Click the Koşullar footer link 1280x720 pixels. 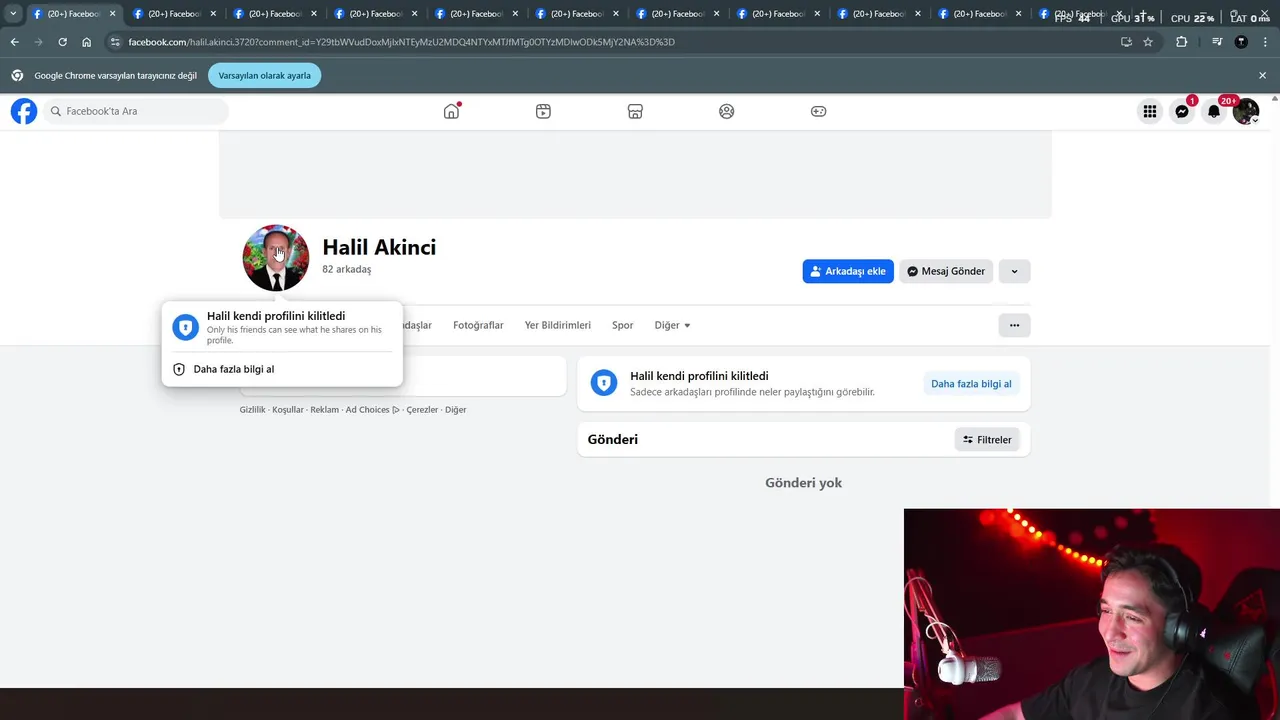point(288,410)
